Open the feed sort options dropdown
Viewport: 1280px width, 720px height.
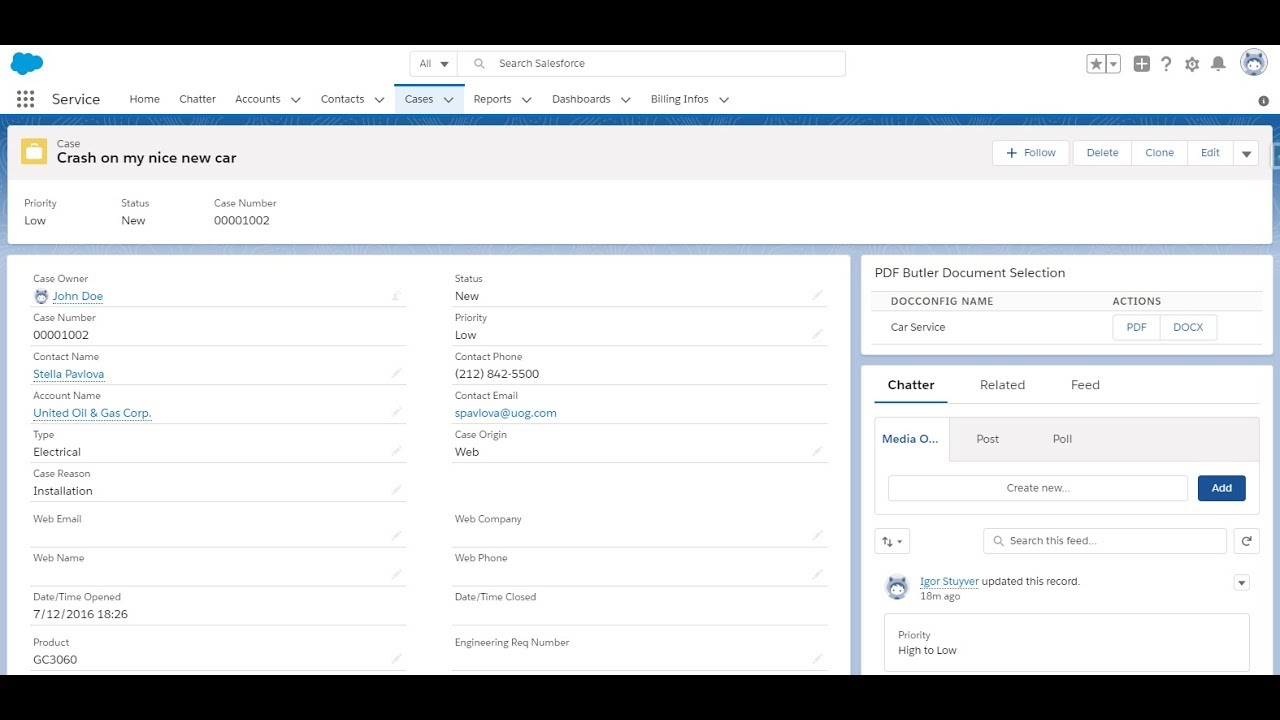tap(893, 541)
